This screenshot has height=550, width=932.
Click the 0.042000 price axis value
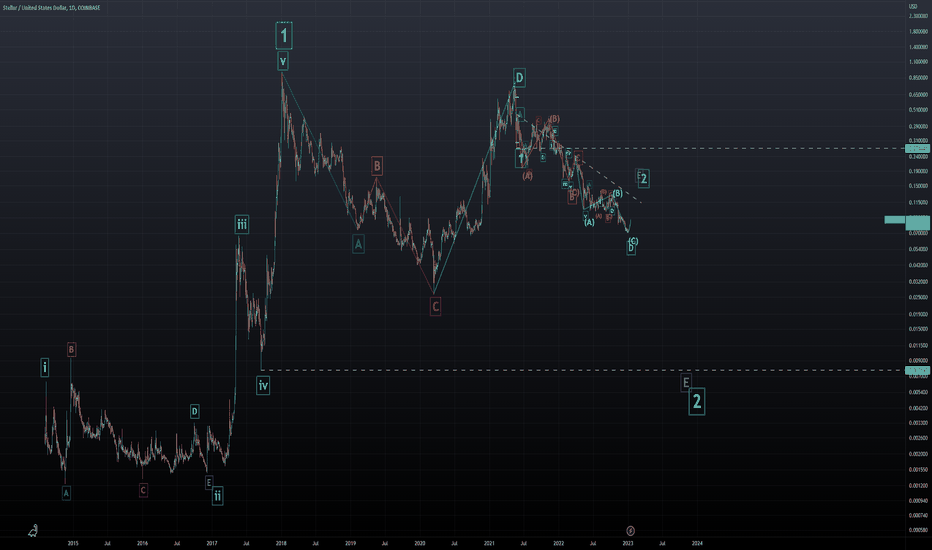pos(918,265)
